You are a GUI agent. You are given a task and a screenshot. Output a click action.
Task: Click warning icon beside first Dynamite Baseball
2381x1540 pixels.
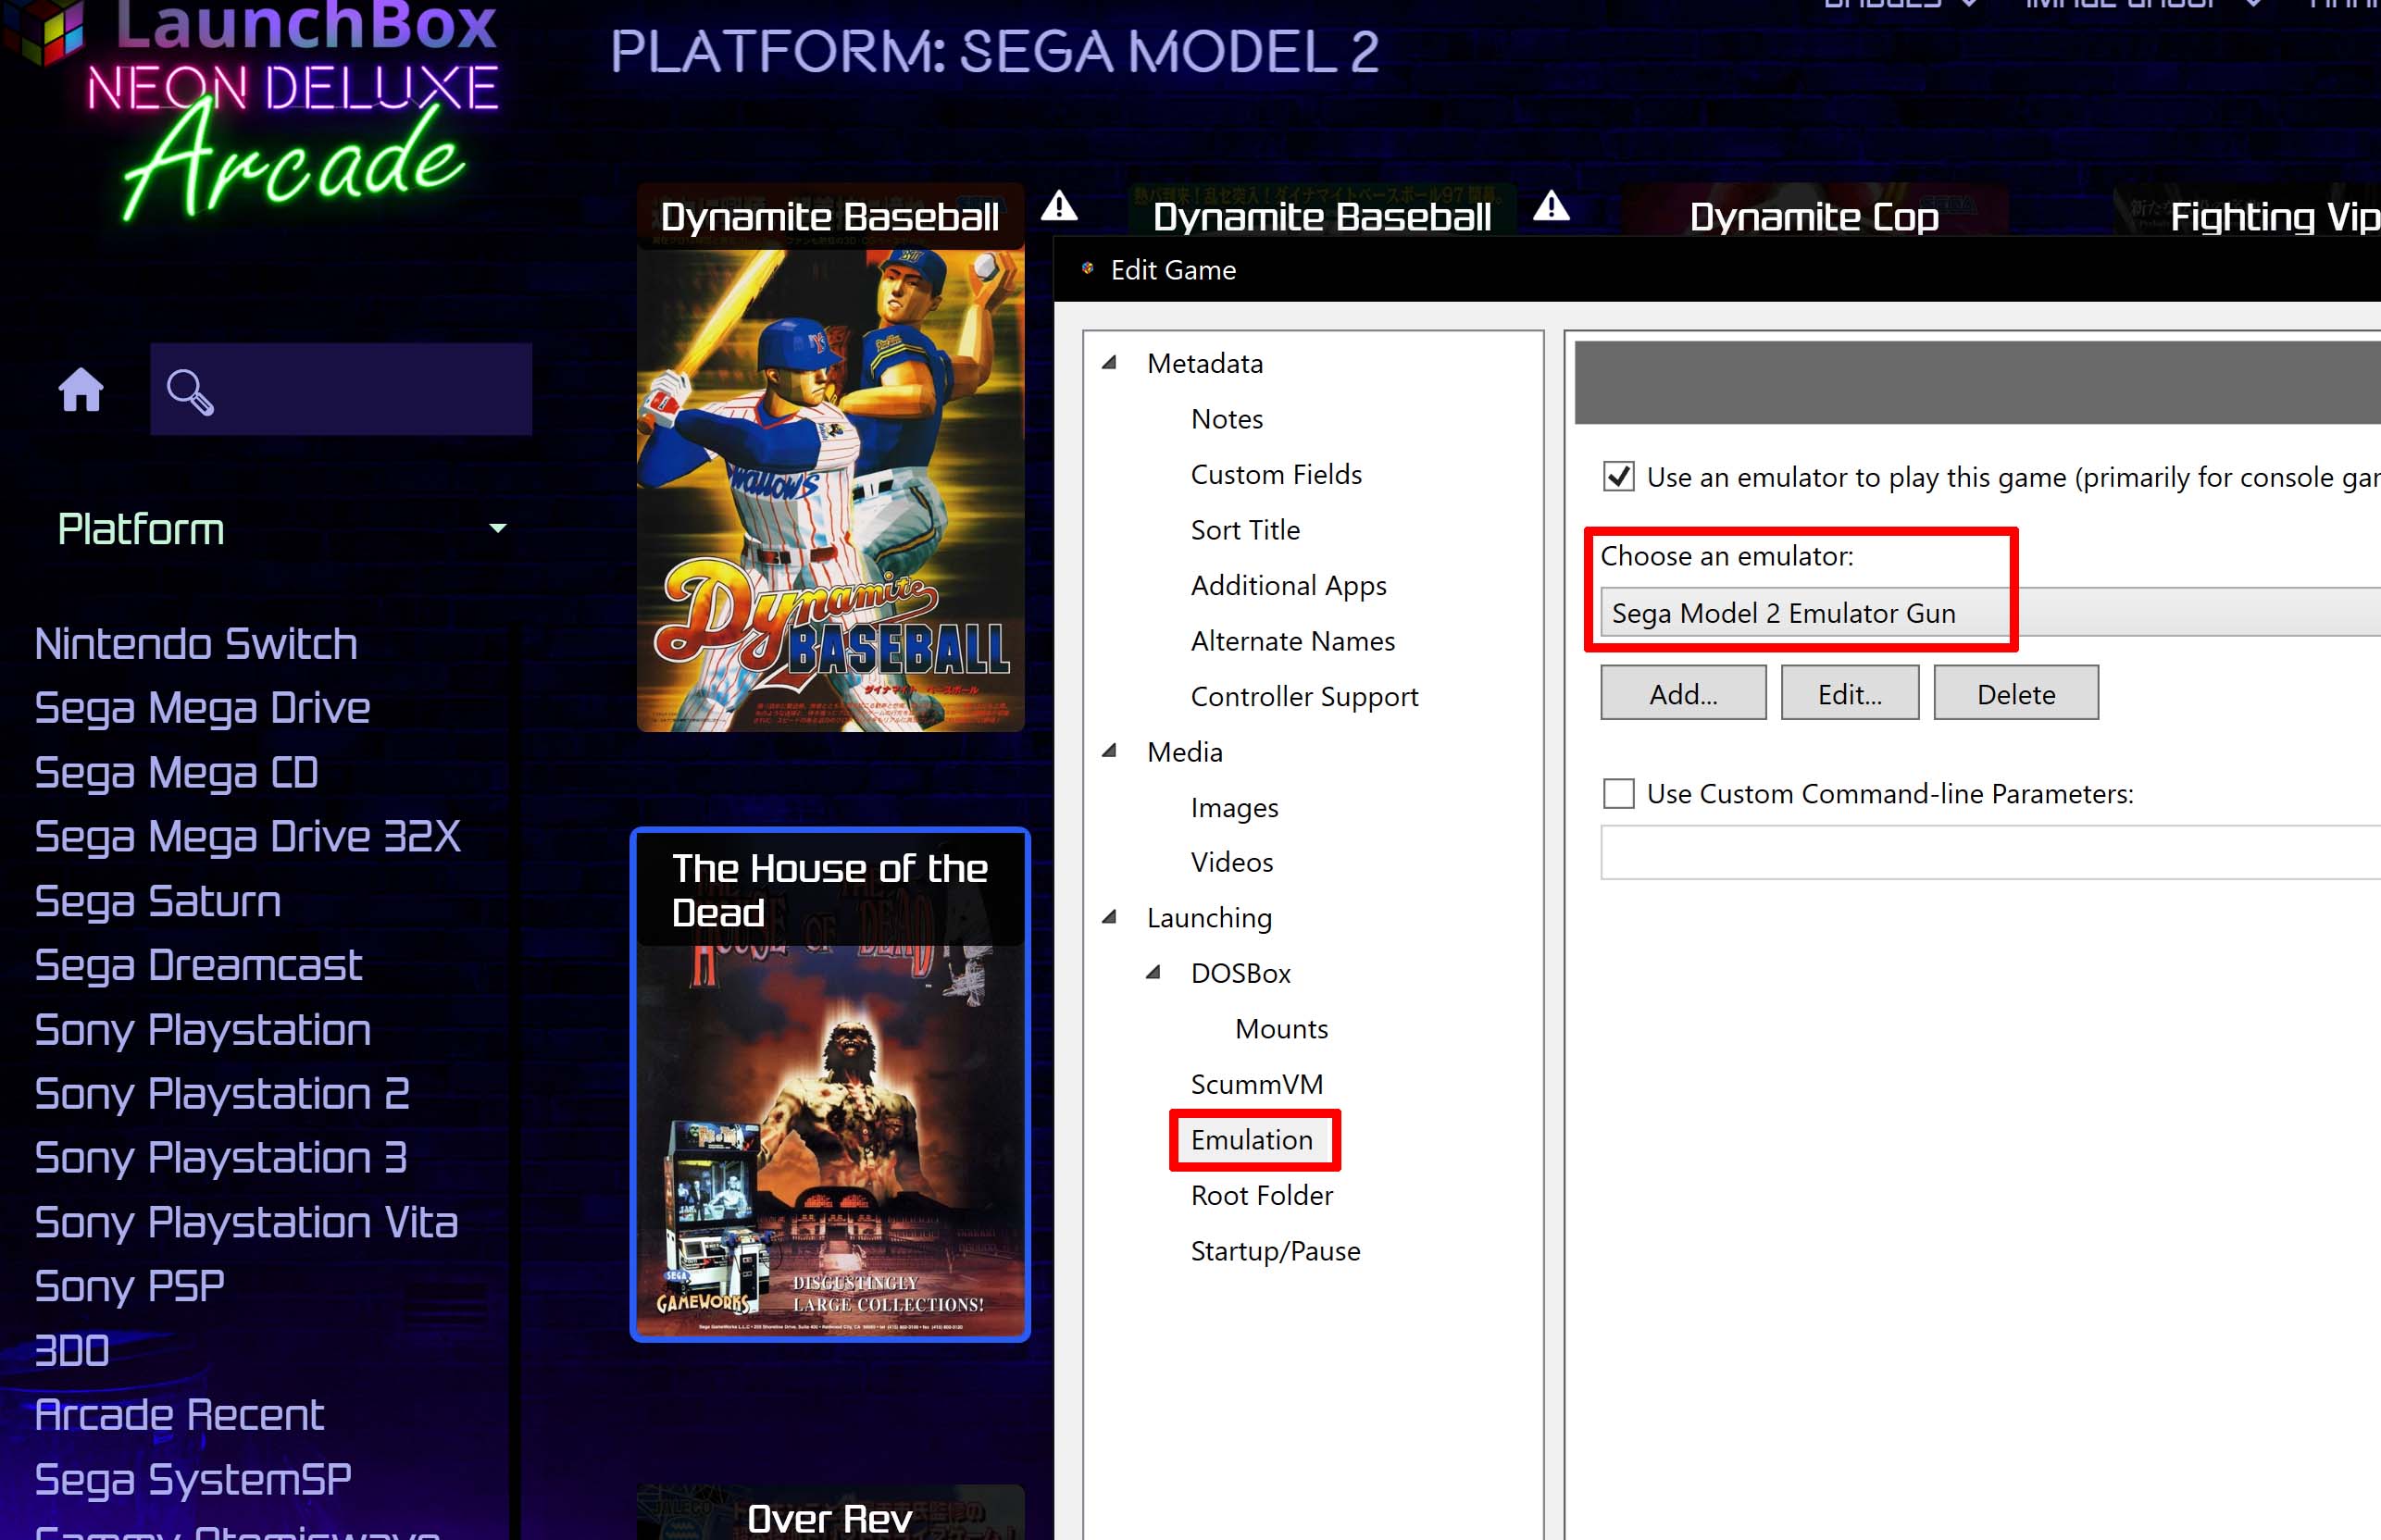1059,207
